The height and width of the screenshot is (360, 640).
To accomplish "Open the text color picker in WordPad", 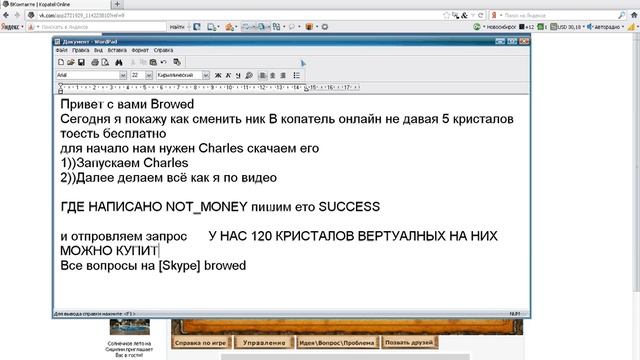I will pyautogui.click(x=249, y=75).
